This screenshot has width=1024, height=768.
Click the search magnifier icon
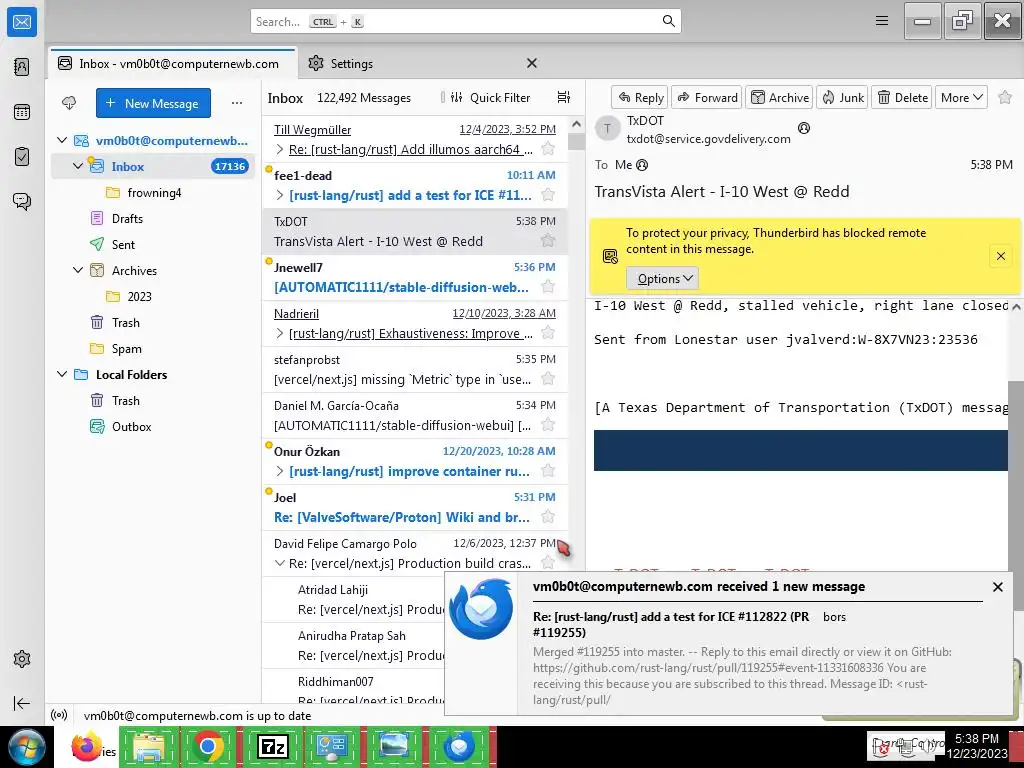click(x=669, y=21)
